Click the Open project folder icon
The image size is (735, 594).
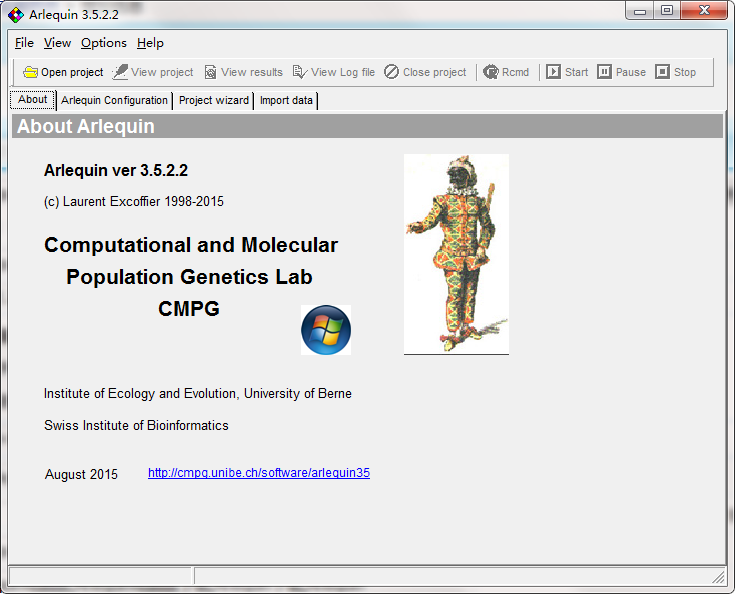[30, 72]
